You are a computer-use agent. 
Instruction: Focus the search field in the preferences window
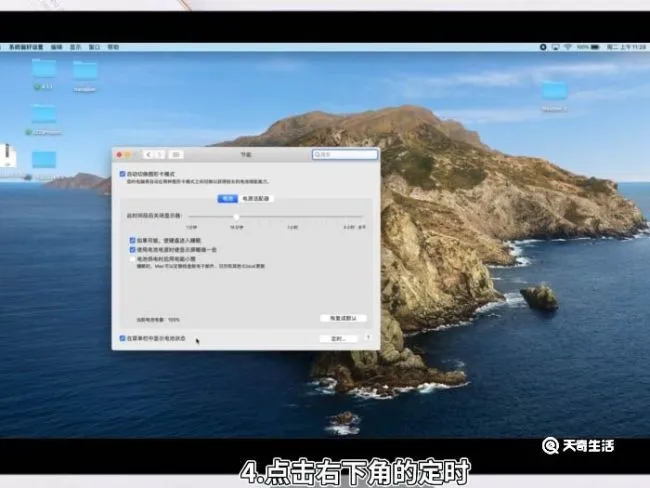(x=344, y=154)
